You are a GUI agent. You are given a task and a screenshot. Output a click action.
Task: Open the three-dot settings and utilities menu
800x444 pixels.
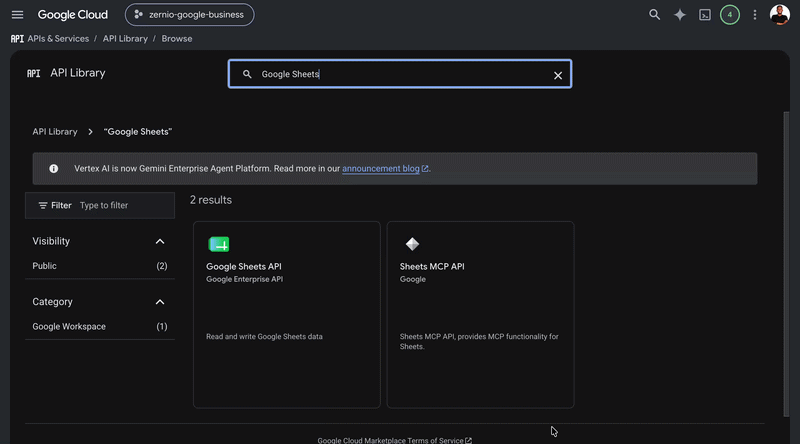(755, 15)
